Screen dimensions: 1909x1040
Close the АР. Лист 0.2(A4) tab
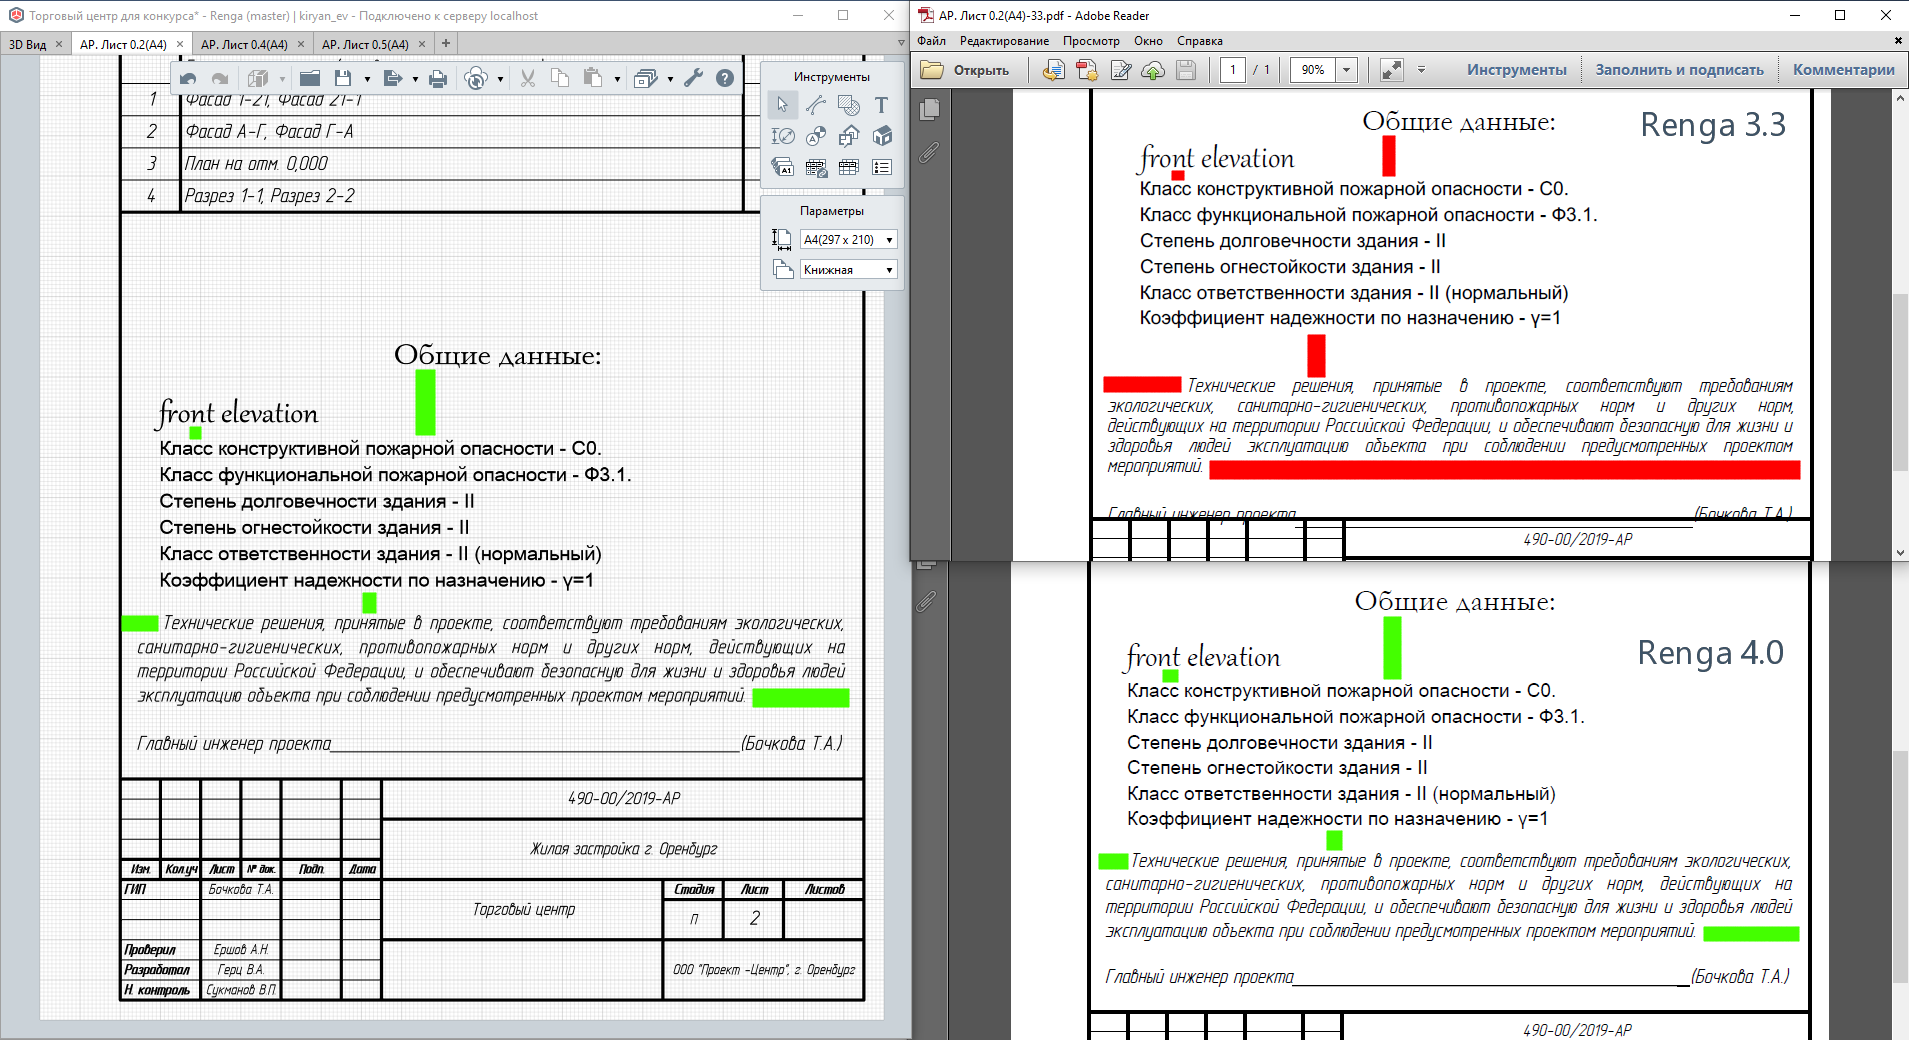[x=180, y=44]
